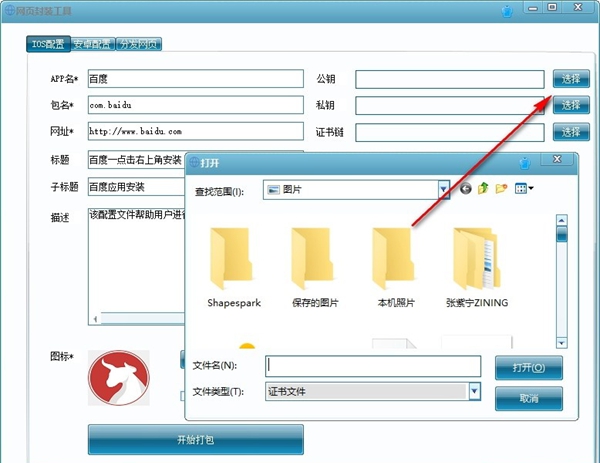Click the 打开(O) button
This screenshot has width=600, height=463.
[x=529, y=368]
